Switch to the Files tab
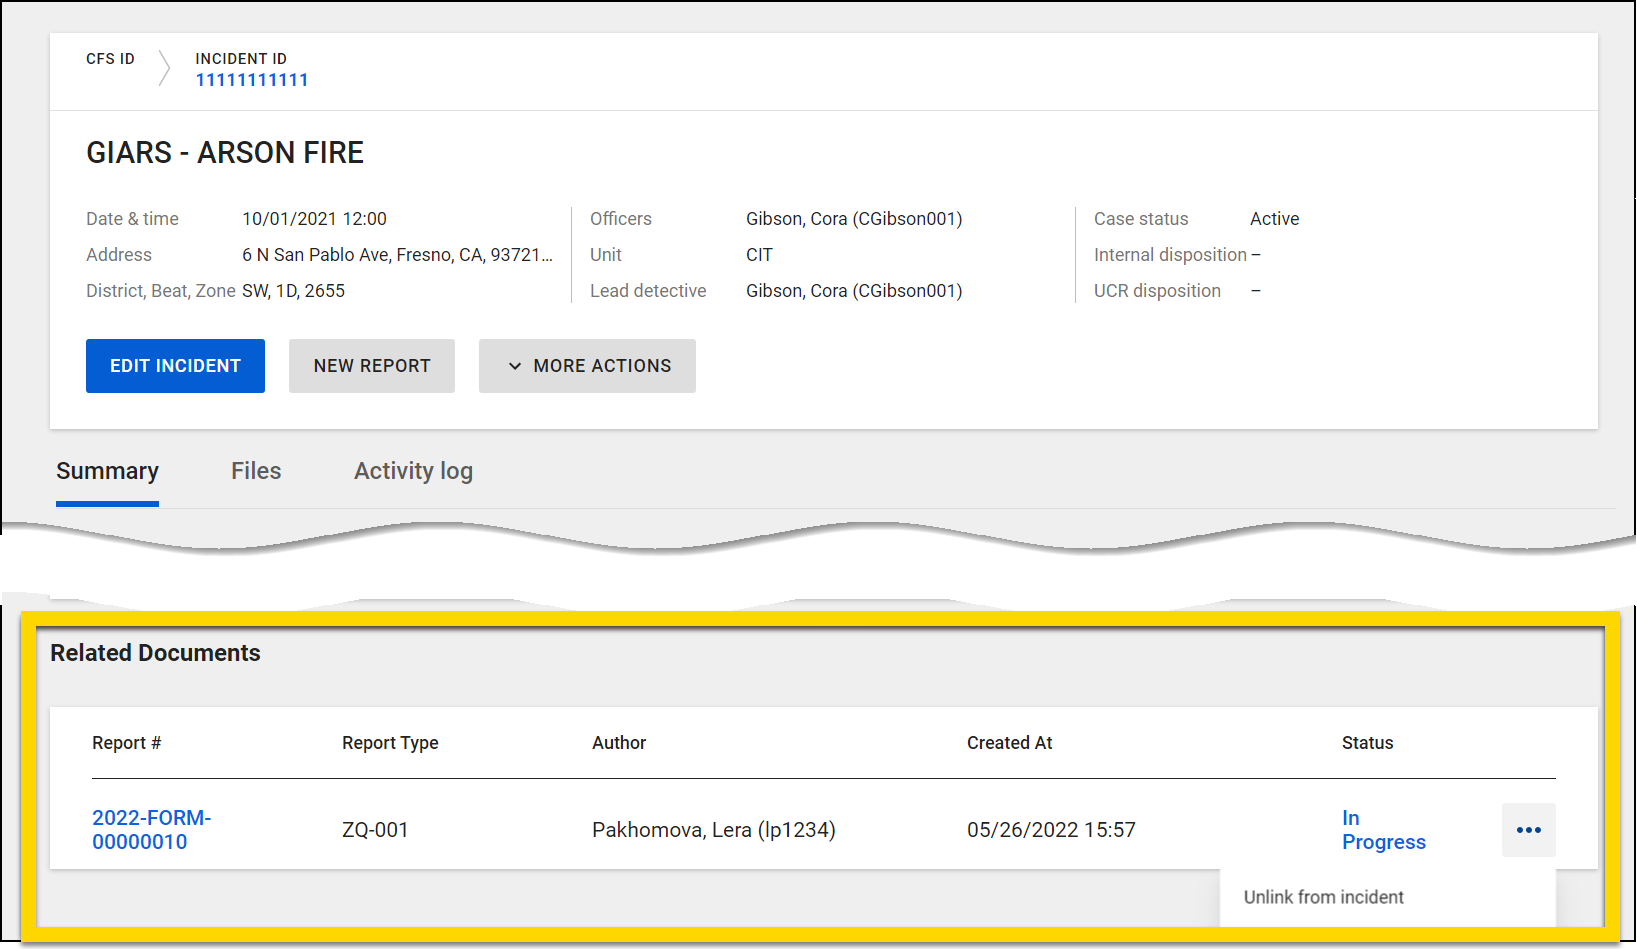Viewport: 1637px width, 949px height. (256, 470)
